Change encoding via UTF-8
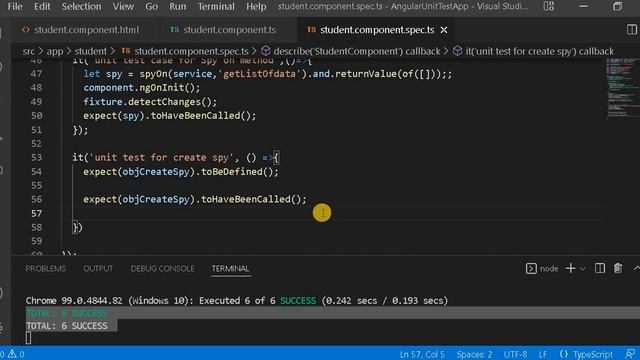Viewport: 640px width, 360px height. coord(515,354)
